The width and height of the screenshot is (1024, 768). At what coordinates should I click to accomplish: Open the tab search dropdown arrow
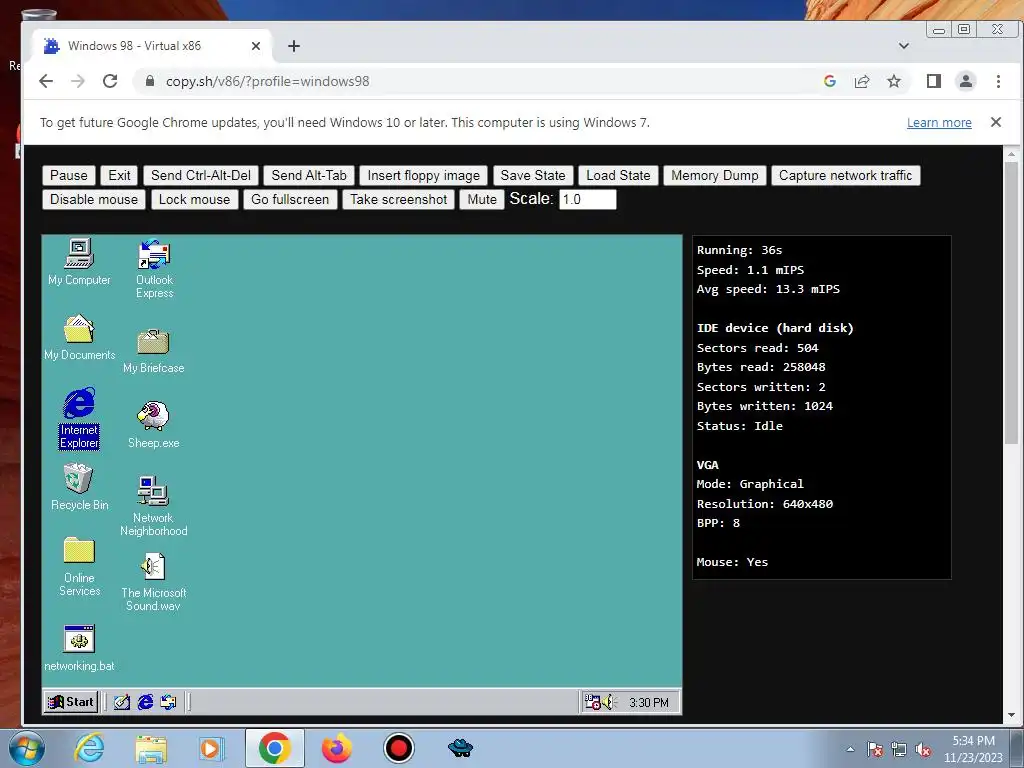pos(904,46)
